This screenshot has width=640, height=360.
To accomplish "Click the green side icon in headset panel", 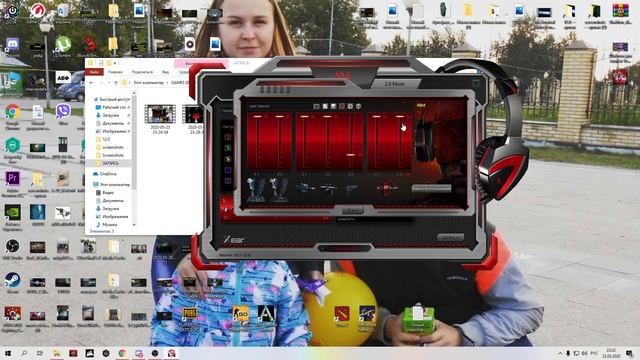I will [x=228, y=148].
